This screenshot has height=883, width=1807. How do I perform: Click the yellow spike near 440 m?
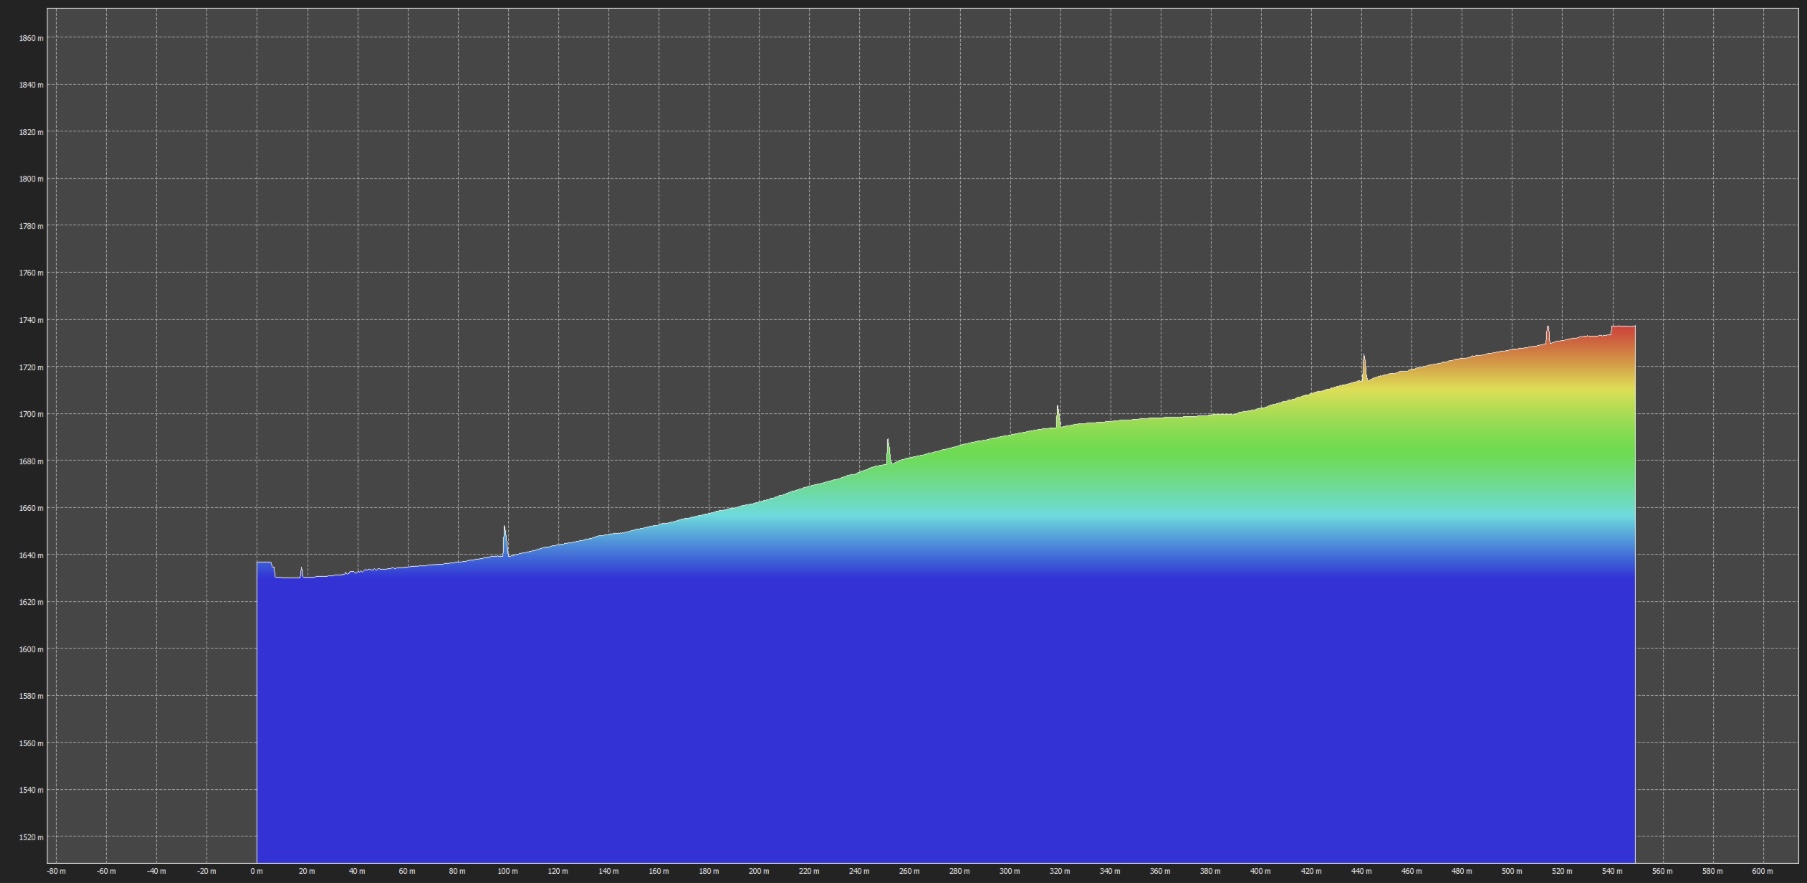point(1364,368)
